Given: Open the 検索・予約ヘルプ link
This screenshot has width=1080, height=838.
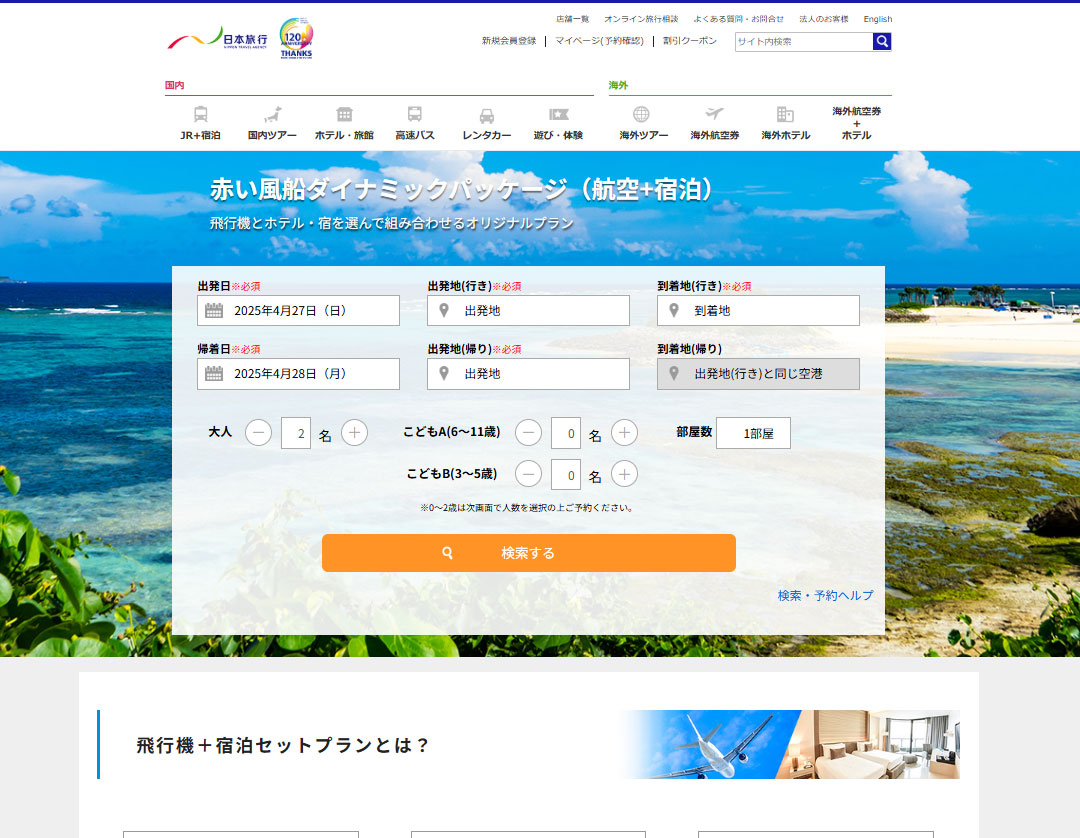Looking at the screenshot, I should 825,595.
